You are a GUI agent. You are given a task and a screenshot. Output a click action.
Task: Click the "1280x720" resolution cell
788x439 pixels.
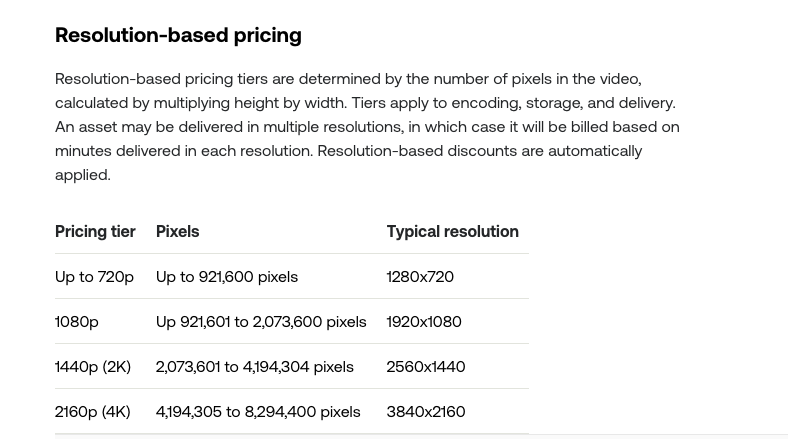tap(420, 276)
